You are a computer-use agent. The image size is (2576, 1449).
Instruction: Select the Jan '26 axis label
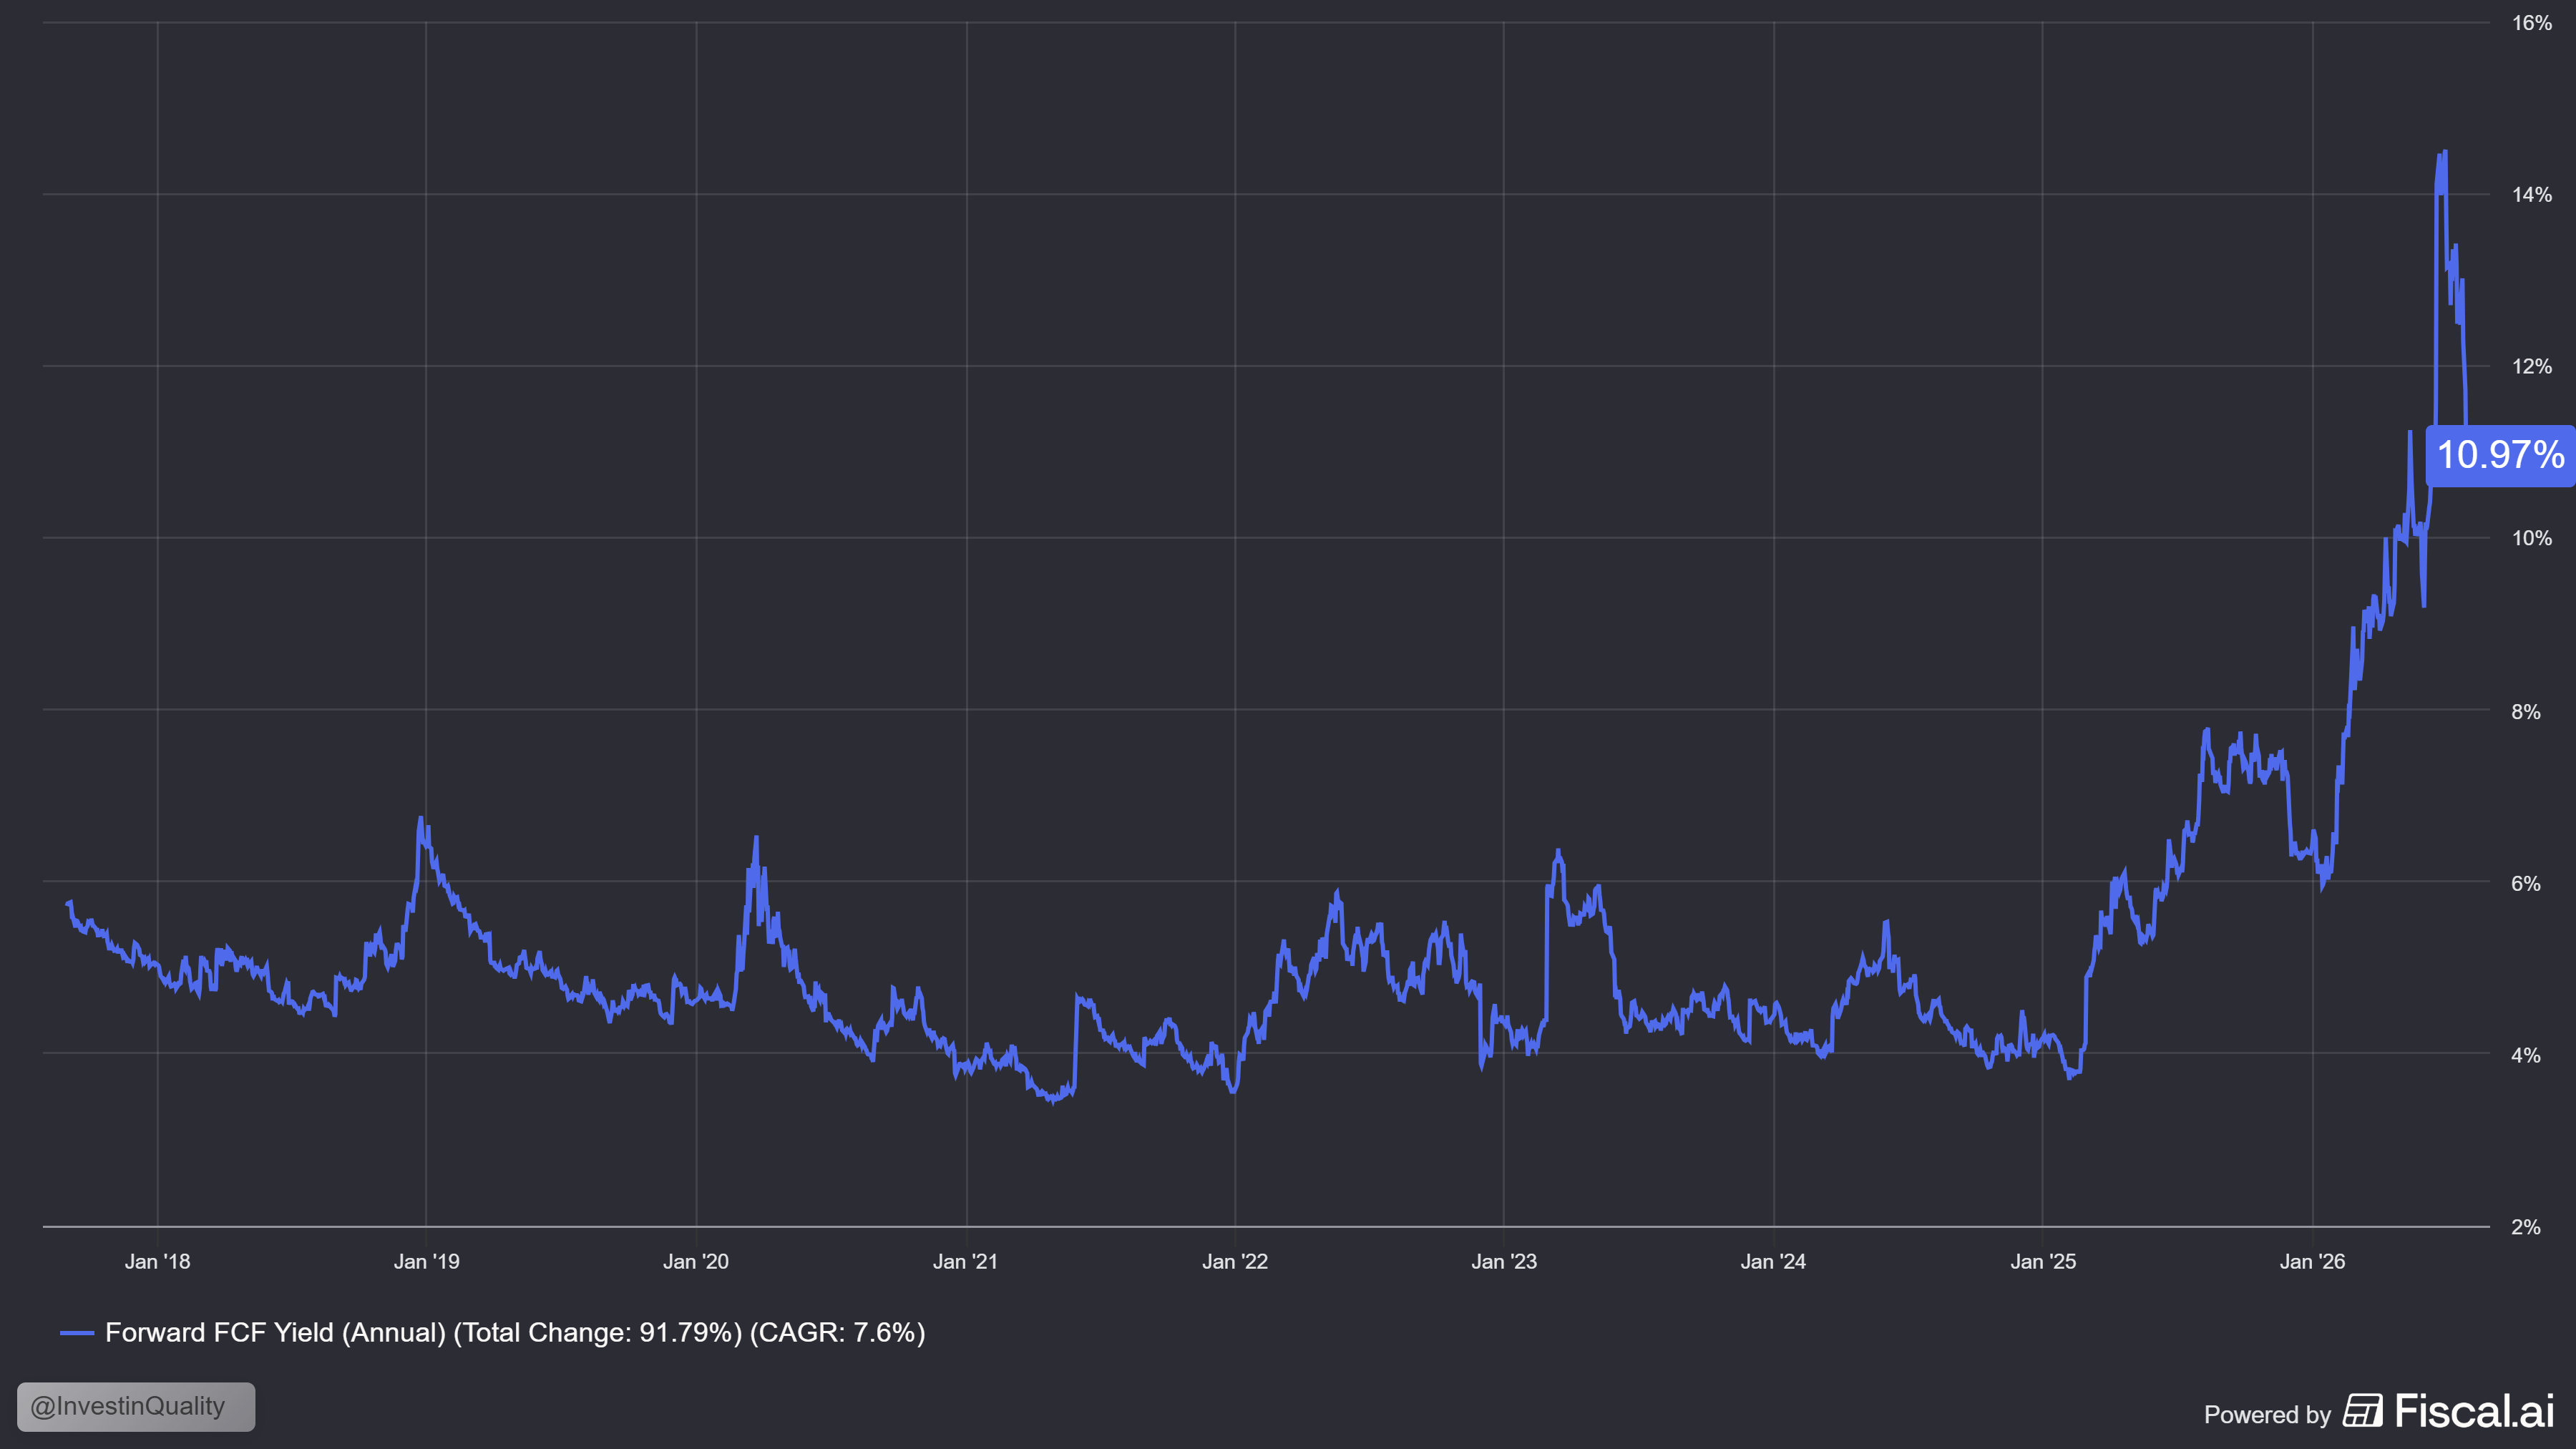click(x=2312, y=1262)
